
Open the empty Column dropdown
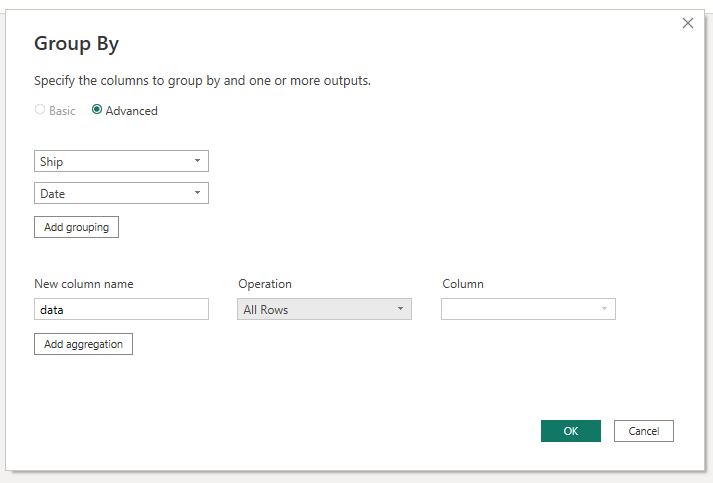528,309
